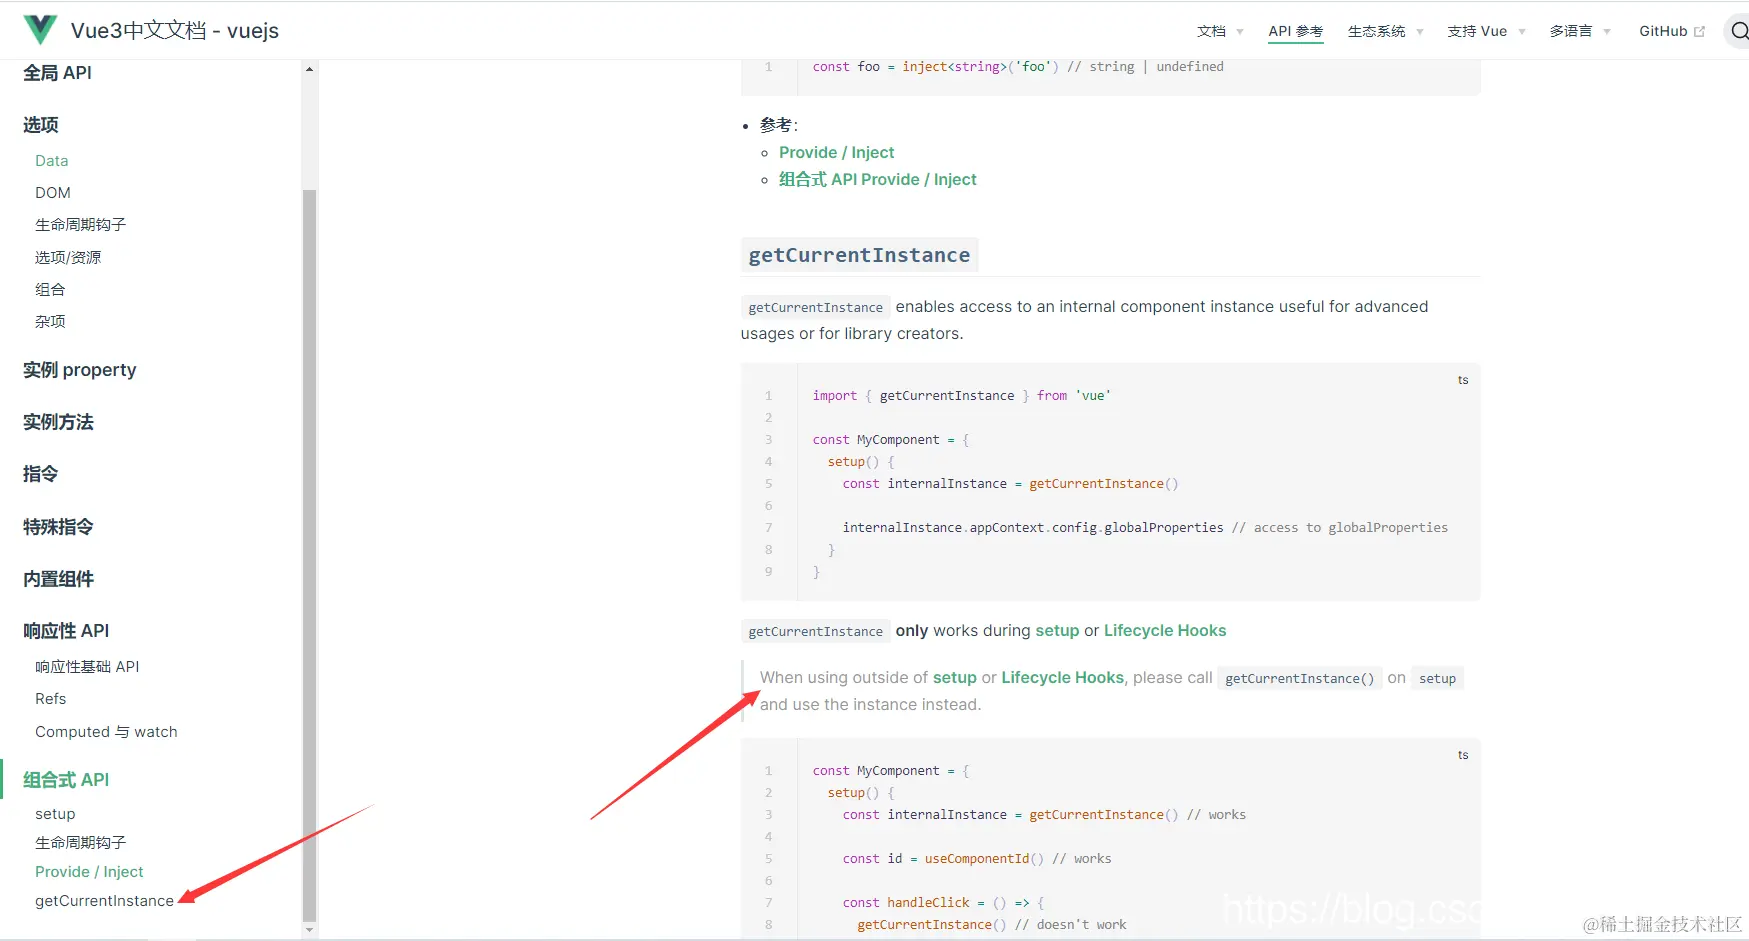Image resolution: width=1749 pixels, height=941 pixels.
Task: Collapse the 响应性 API sidebar section
Action: coord(66,631)
